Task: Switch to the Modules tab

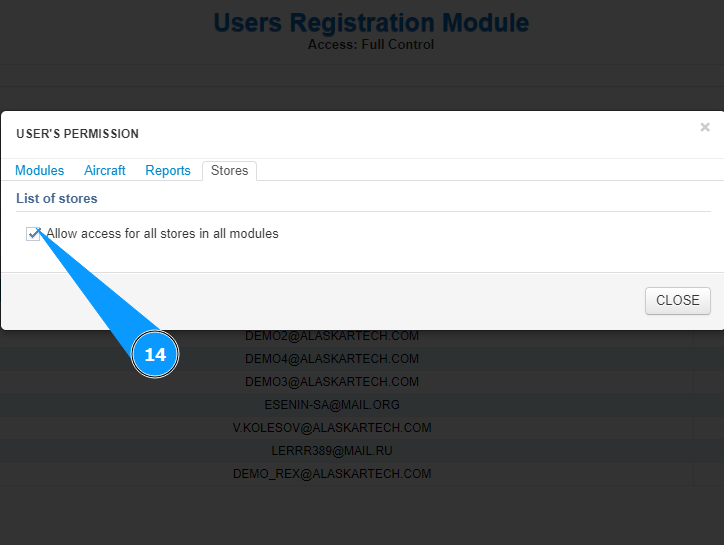Action: tap(40, 171)
